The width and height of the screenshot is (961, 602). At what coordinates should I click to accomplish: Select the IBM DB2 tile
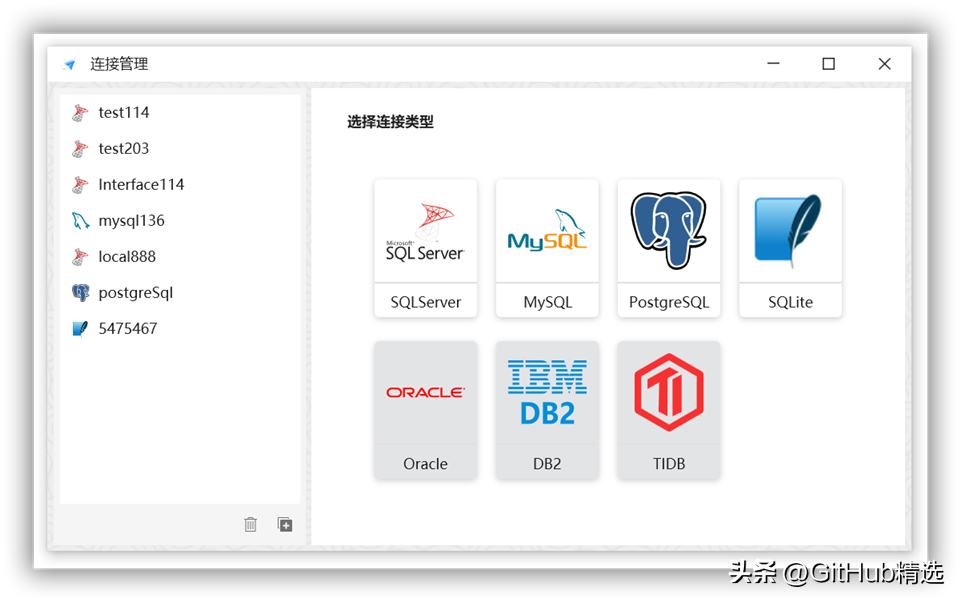547,410
